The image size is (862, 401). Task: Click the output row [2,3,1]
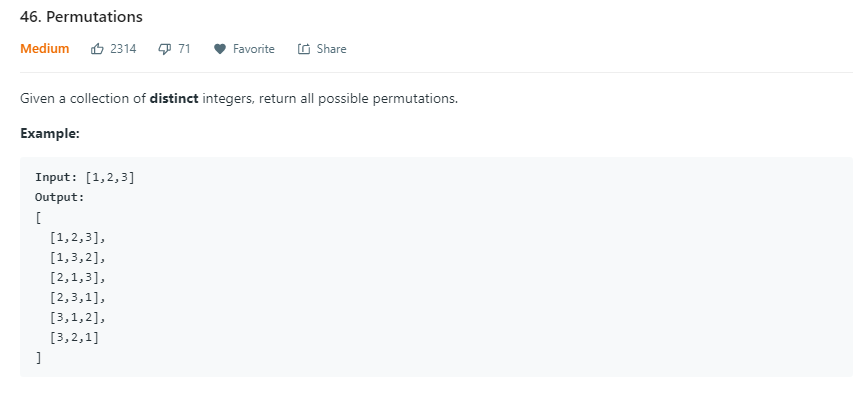[x=76, y=297]
